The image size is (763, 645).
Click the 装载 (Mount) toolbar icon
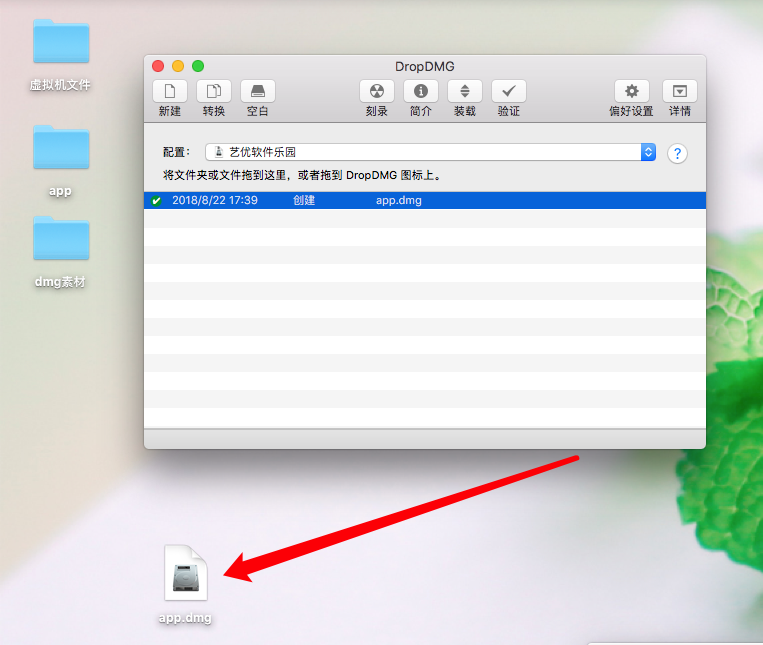(x=465, y=91)
